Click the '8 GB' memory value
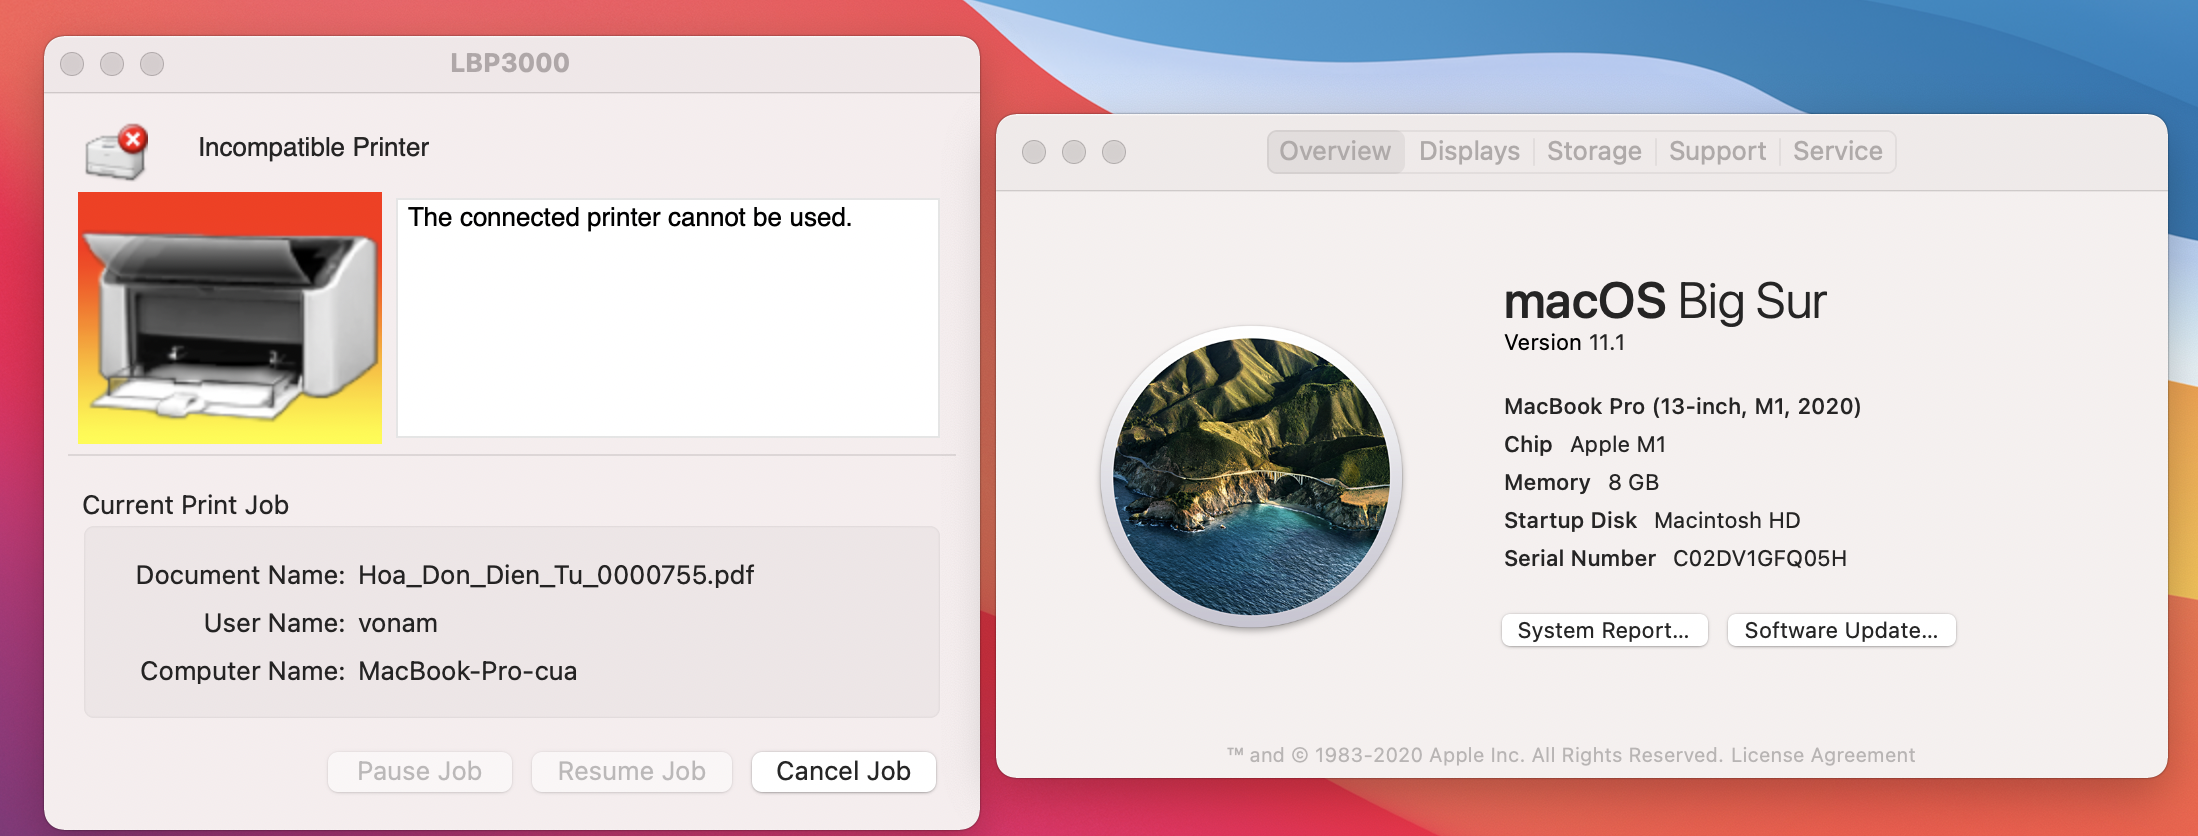The width and height of the screenshot is (2198, 836). pyautogui.click(x=1633, y=482)
